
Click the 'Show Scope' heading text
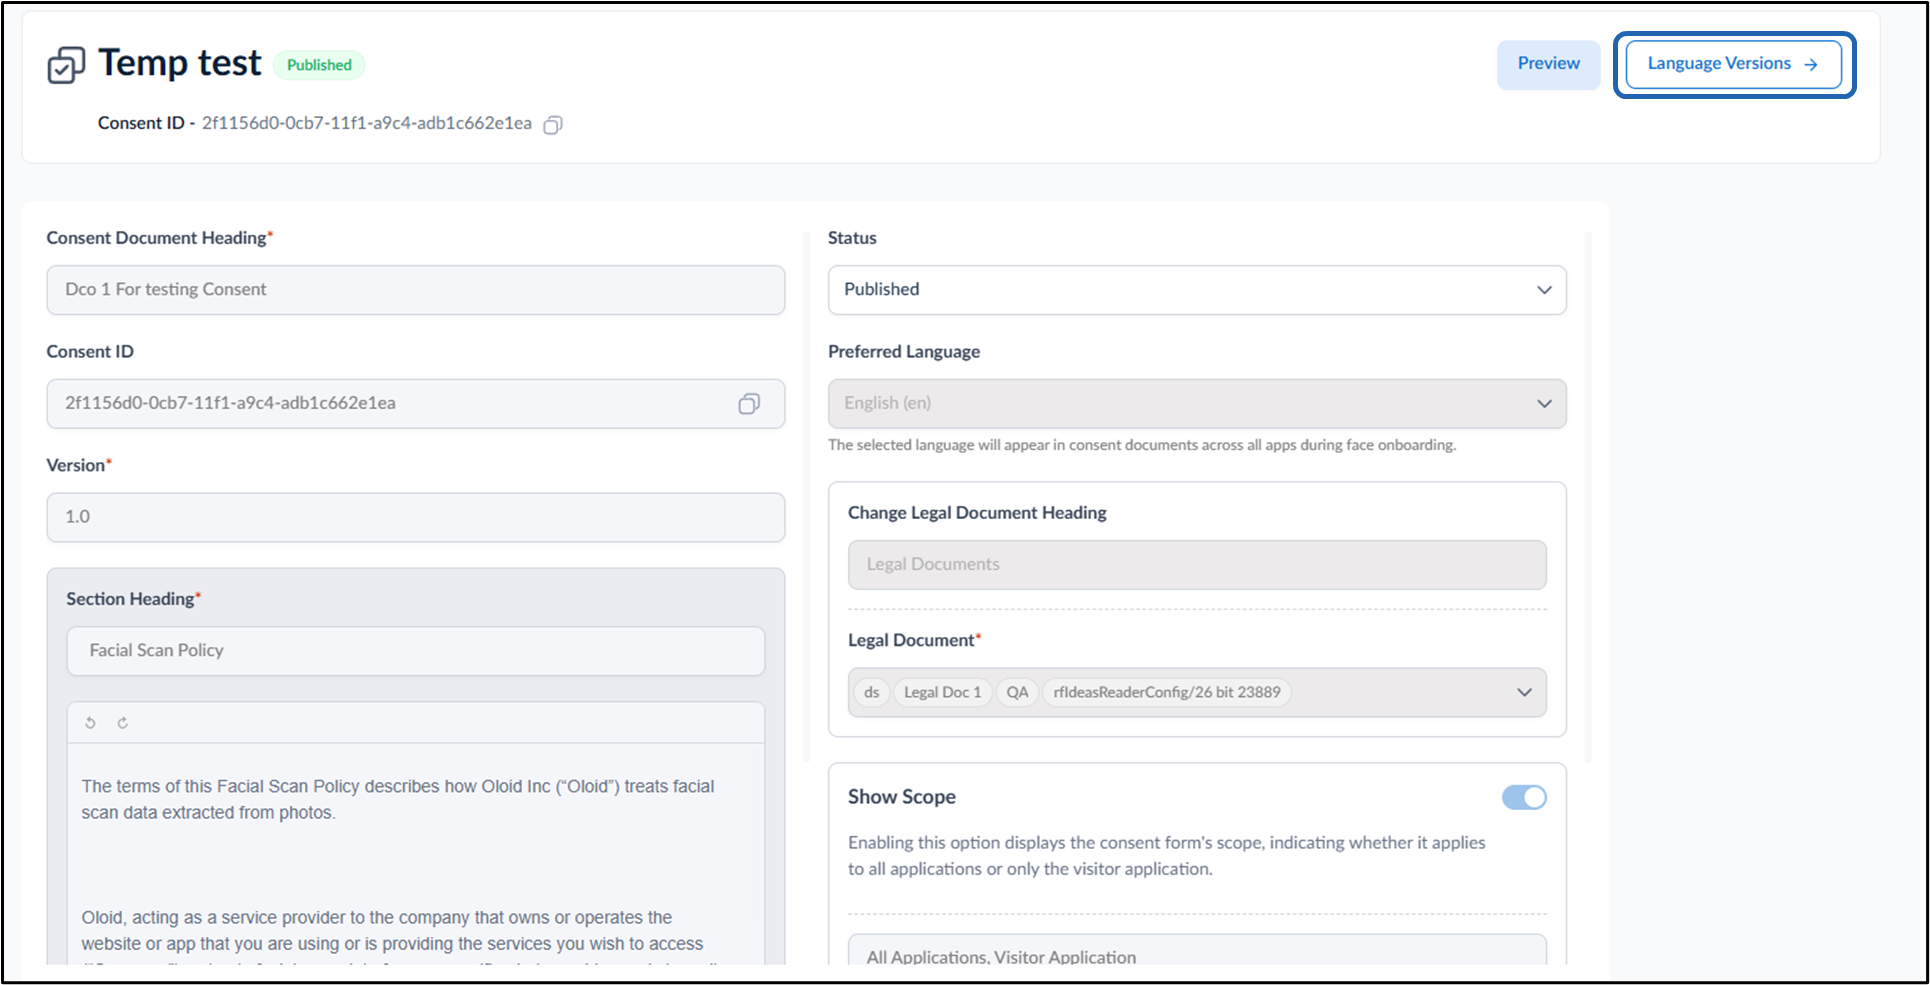click(x=902, y=797)
